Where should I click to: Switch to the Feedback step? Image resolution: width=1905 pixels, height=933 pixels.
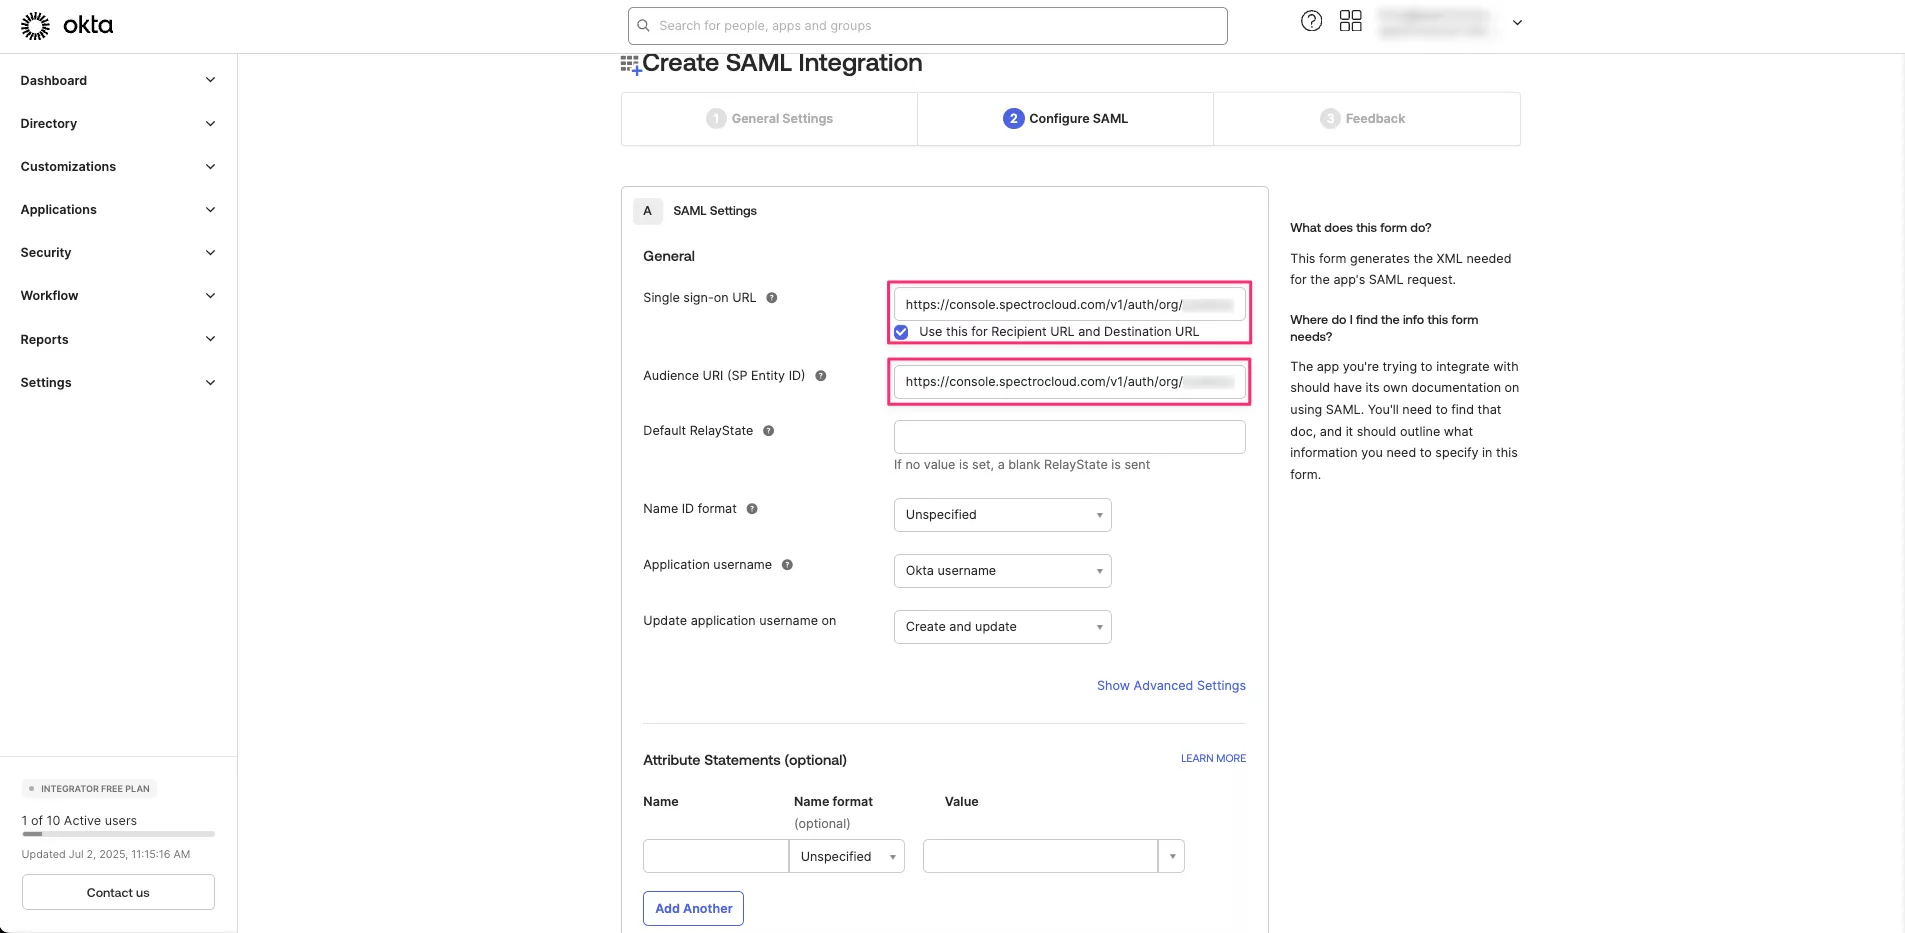(x=1364, y=118)
